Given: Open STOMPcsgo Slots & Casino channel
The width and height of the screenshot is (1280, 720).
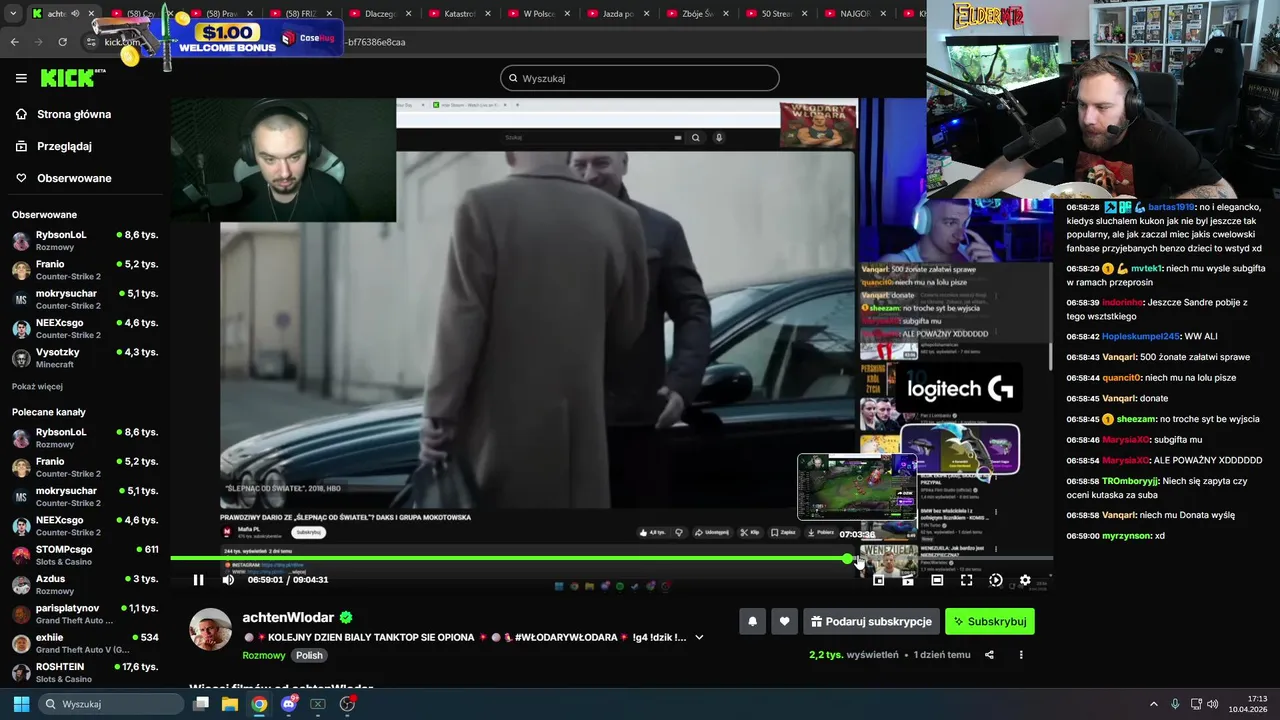Looking at the screenshot, I should pyautogui.click(x=85, y=555).
